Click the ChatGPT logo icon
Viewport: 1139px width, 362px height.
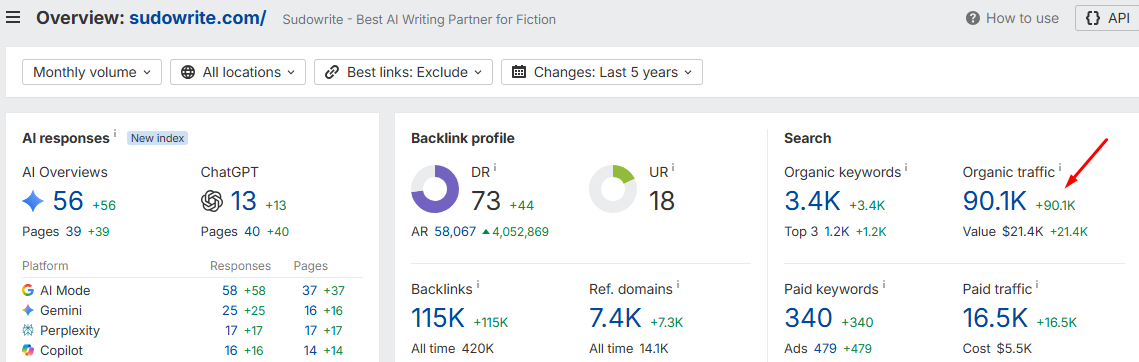[211, 201]
